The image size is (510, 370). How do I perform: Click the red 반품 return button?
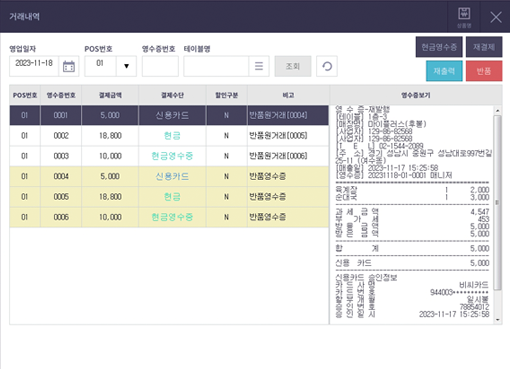(484, 71)
